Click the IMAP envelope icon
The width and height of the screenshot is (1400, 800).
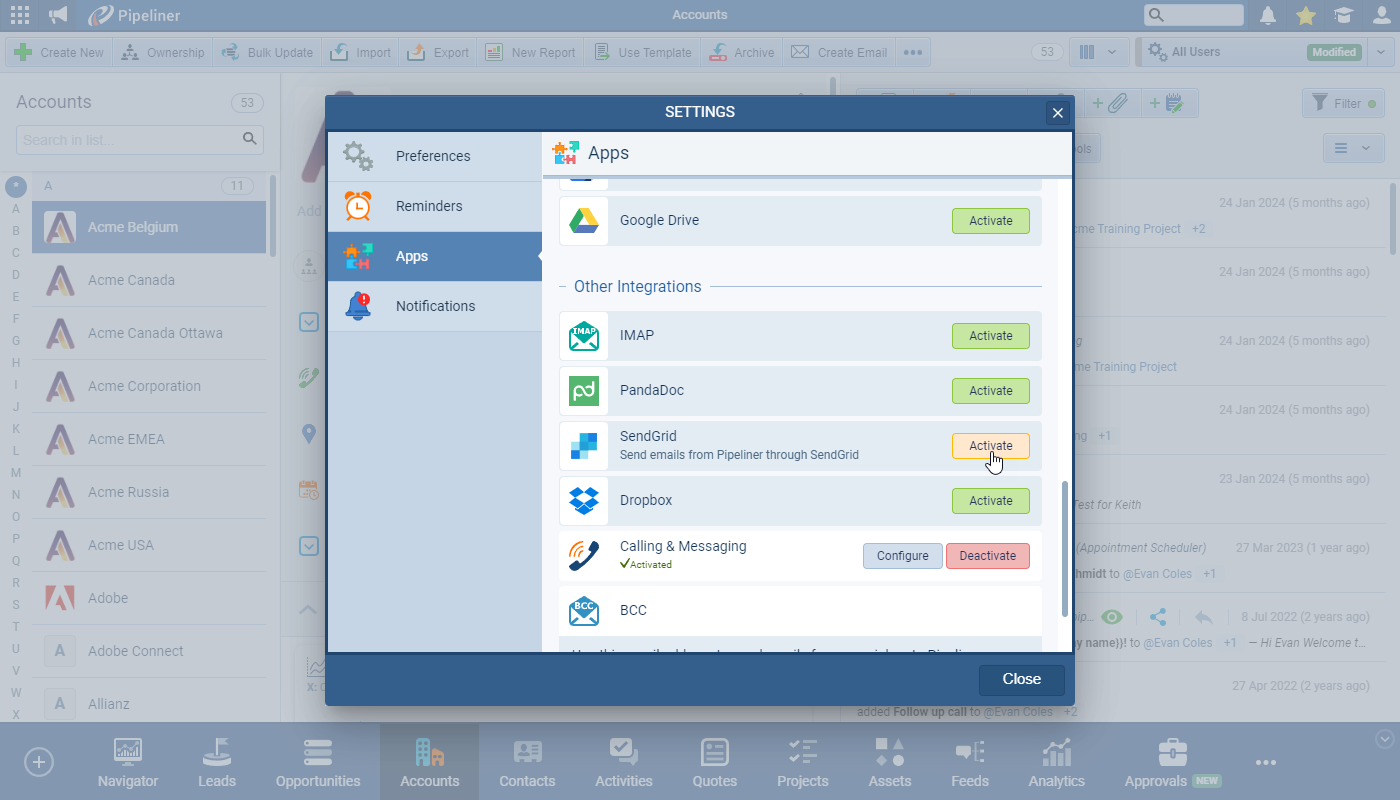[x=584, y=336]
